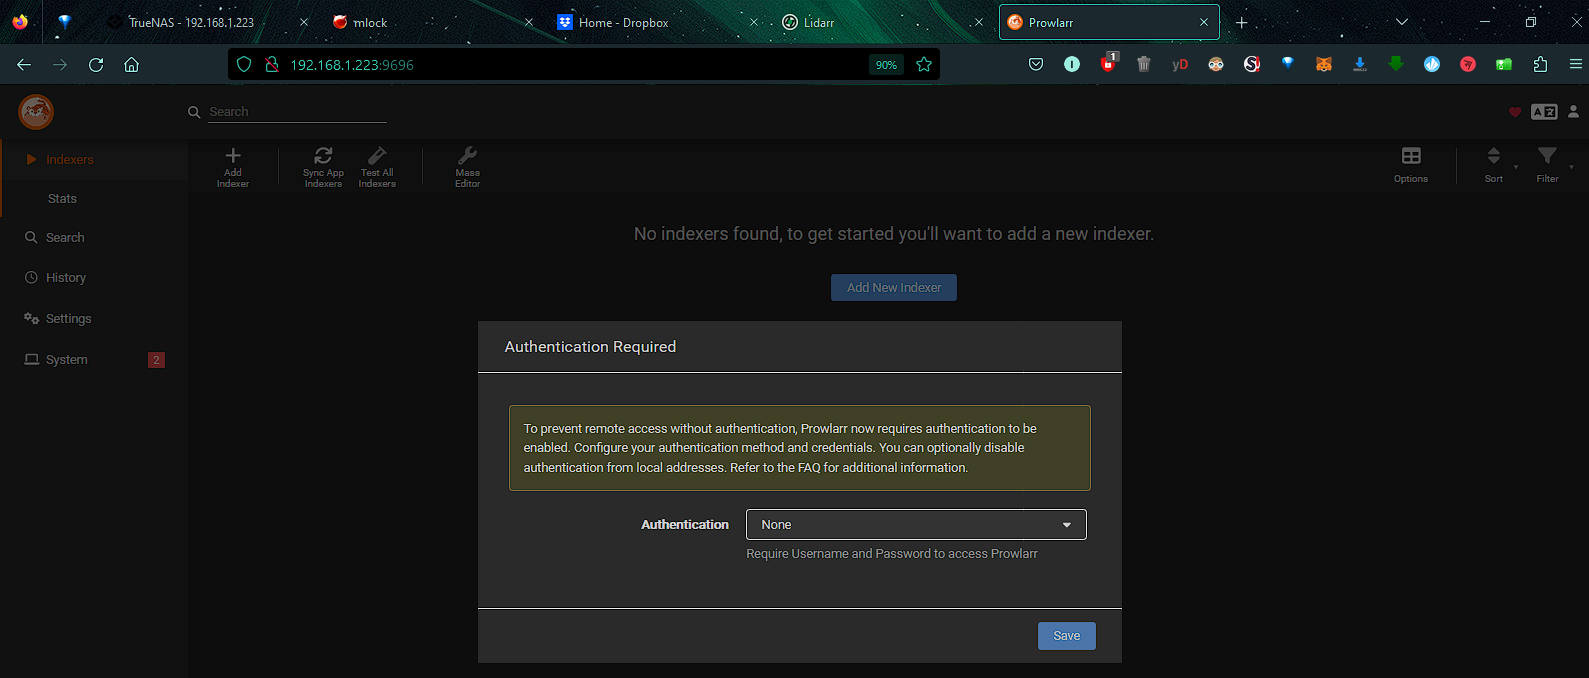Expand the Authentication dropdown set to None
The width and height of the screenshot is (1589, 678).
[916, 525]
